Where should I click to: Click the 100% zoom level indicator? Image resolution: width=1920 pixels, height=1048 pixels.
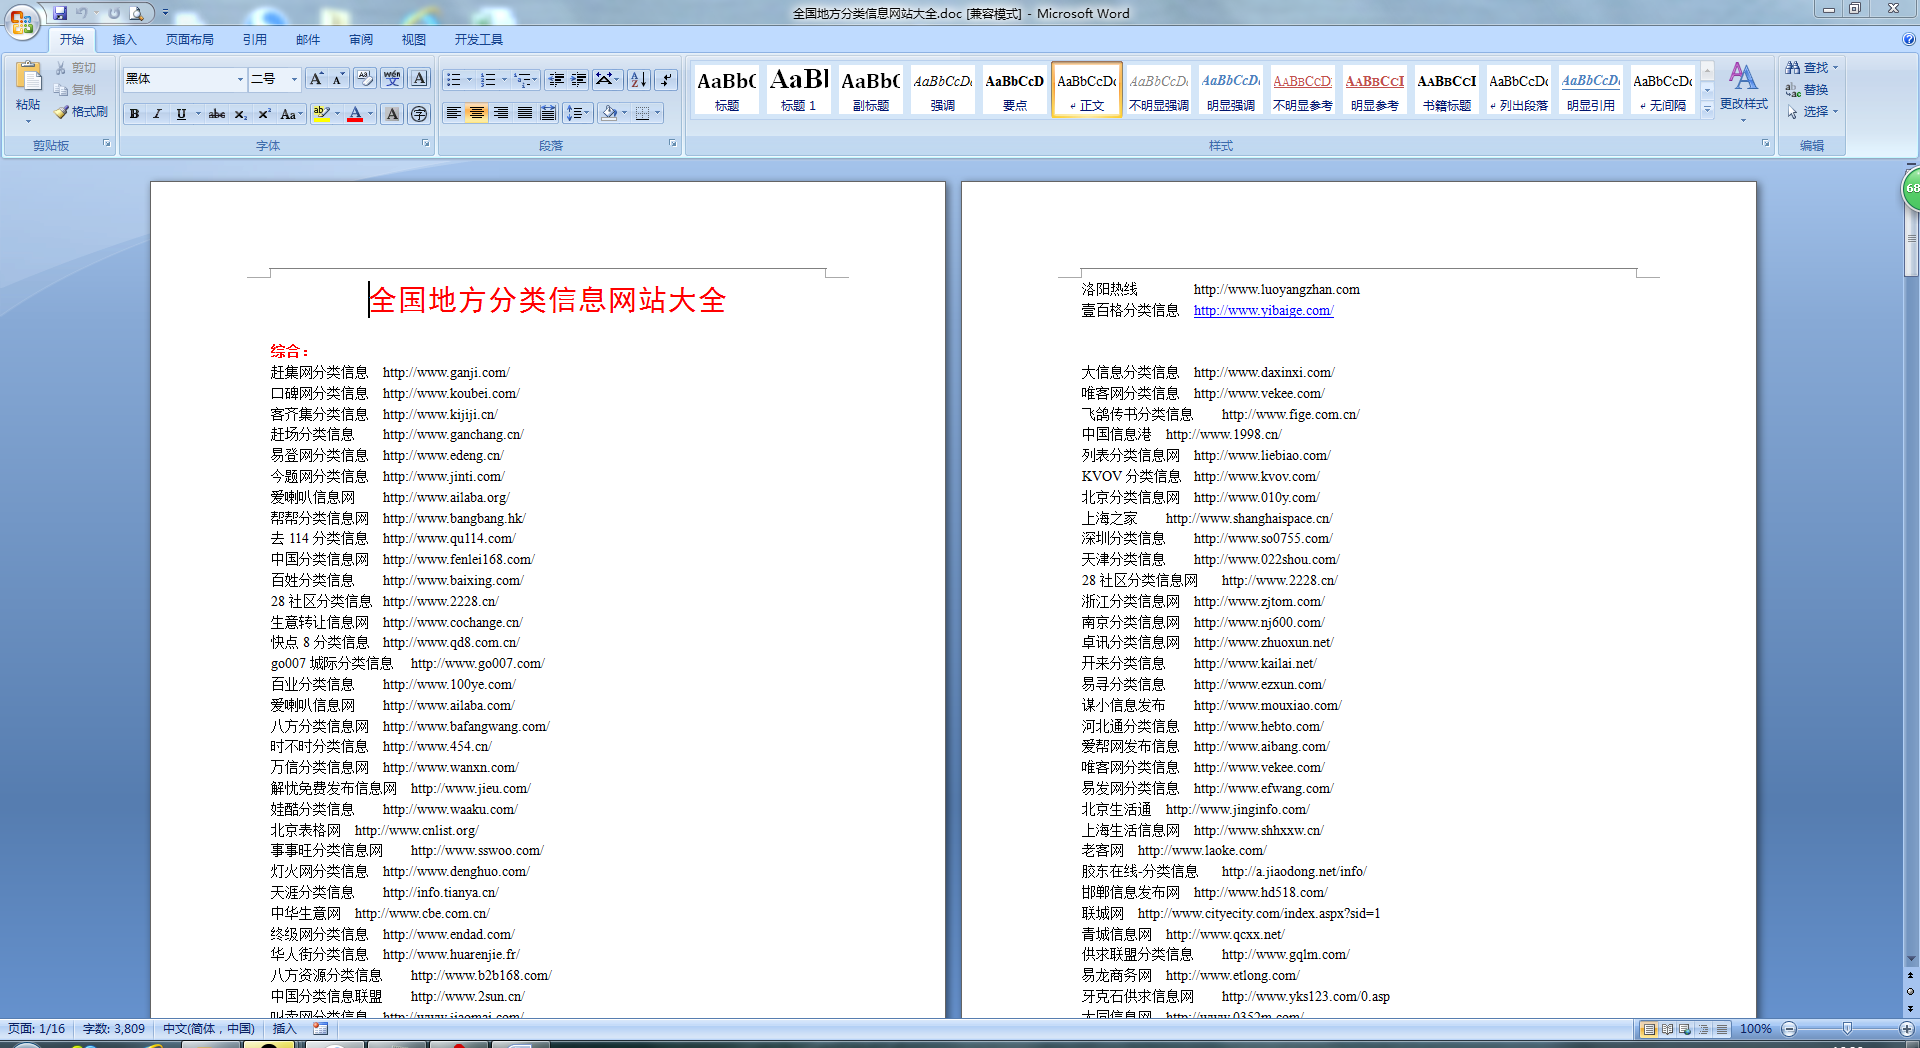click(x=1756, y=1029)
